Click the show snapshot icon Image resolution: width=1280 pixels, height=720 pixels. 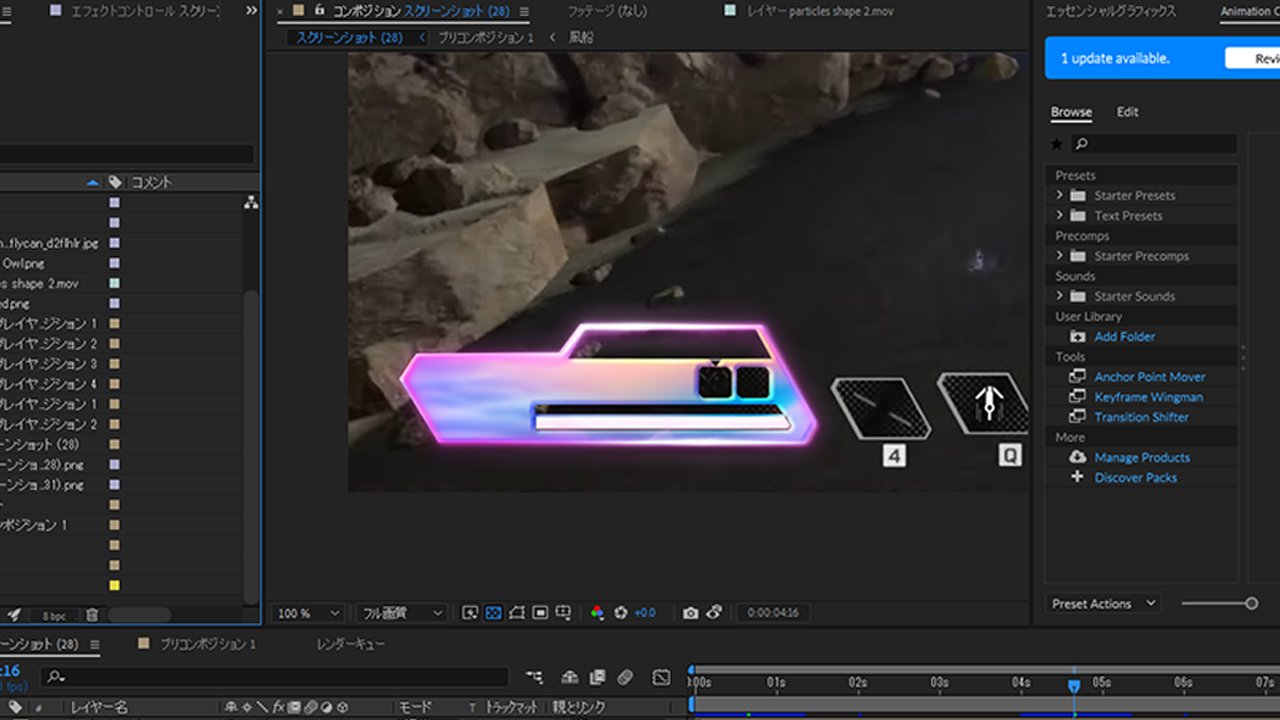714,613
